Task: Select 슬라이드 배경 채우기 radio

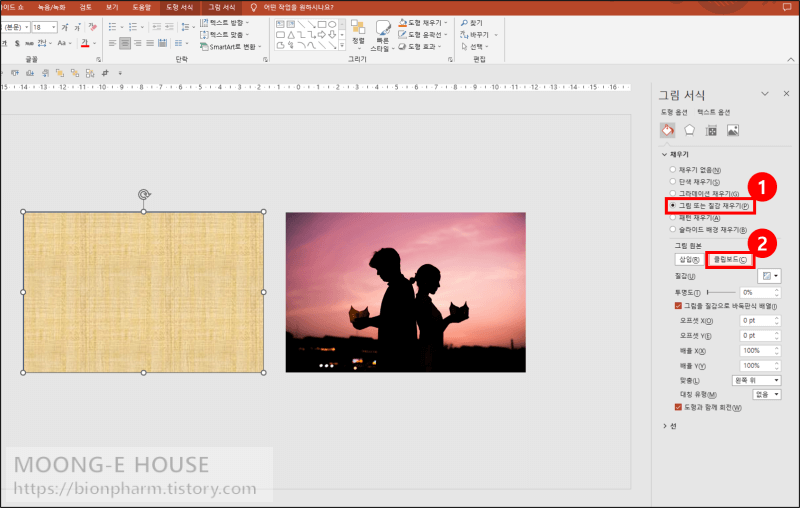Action: click(672, 229)
